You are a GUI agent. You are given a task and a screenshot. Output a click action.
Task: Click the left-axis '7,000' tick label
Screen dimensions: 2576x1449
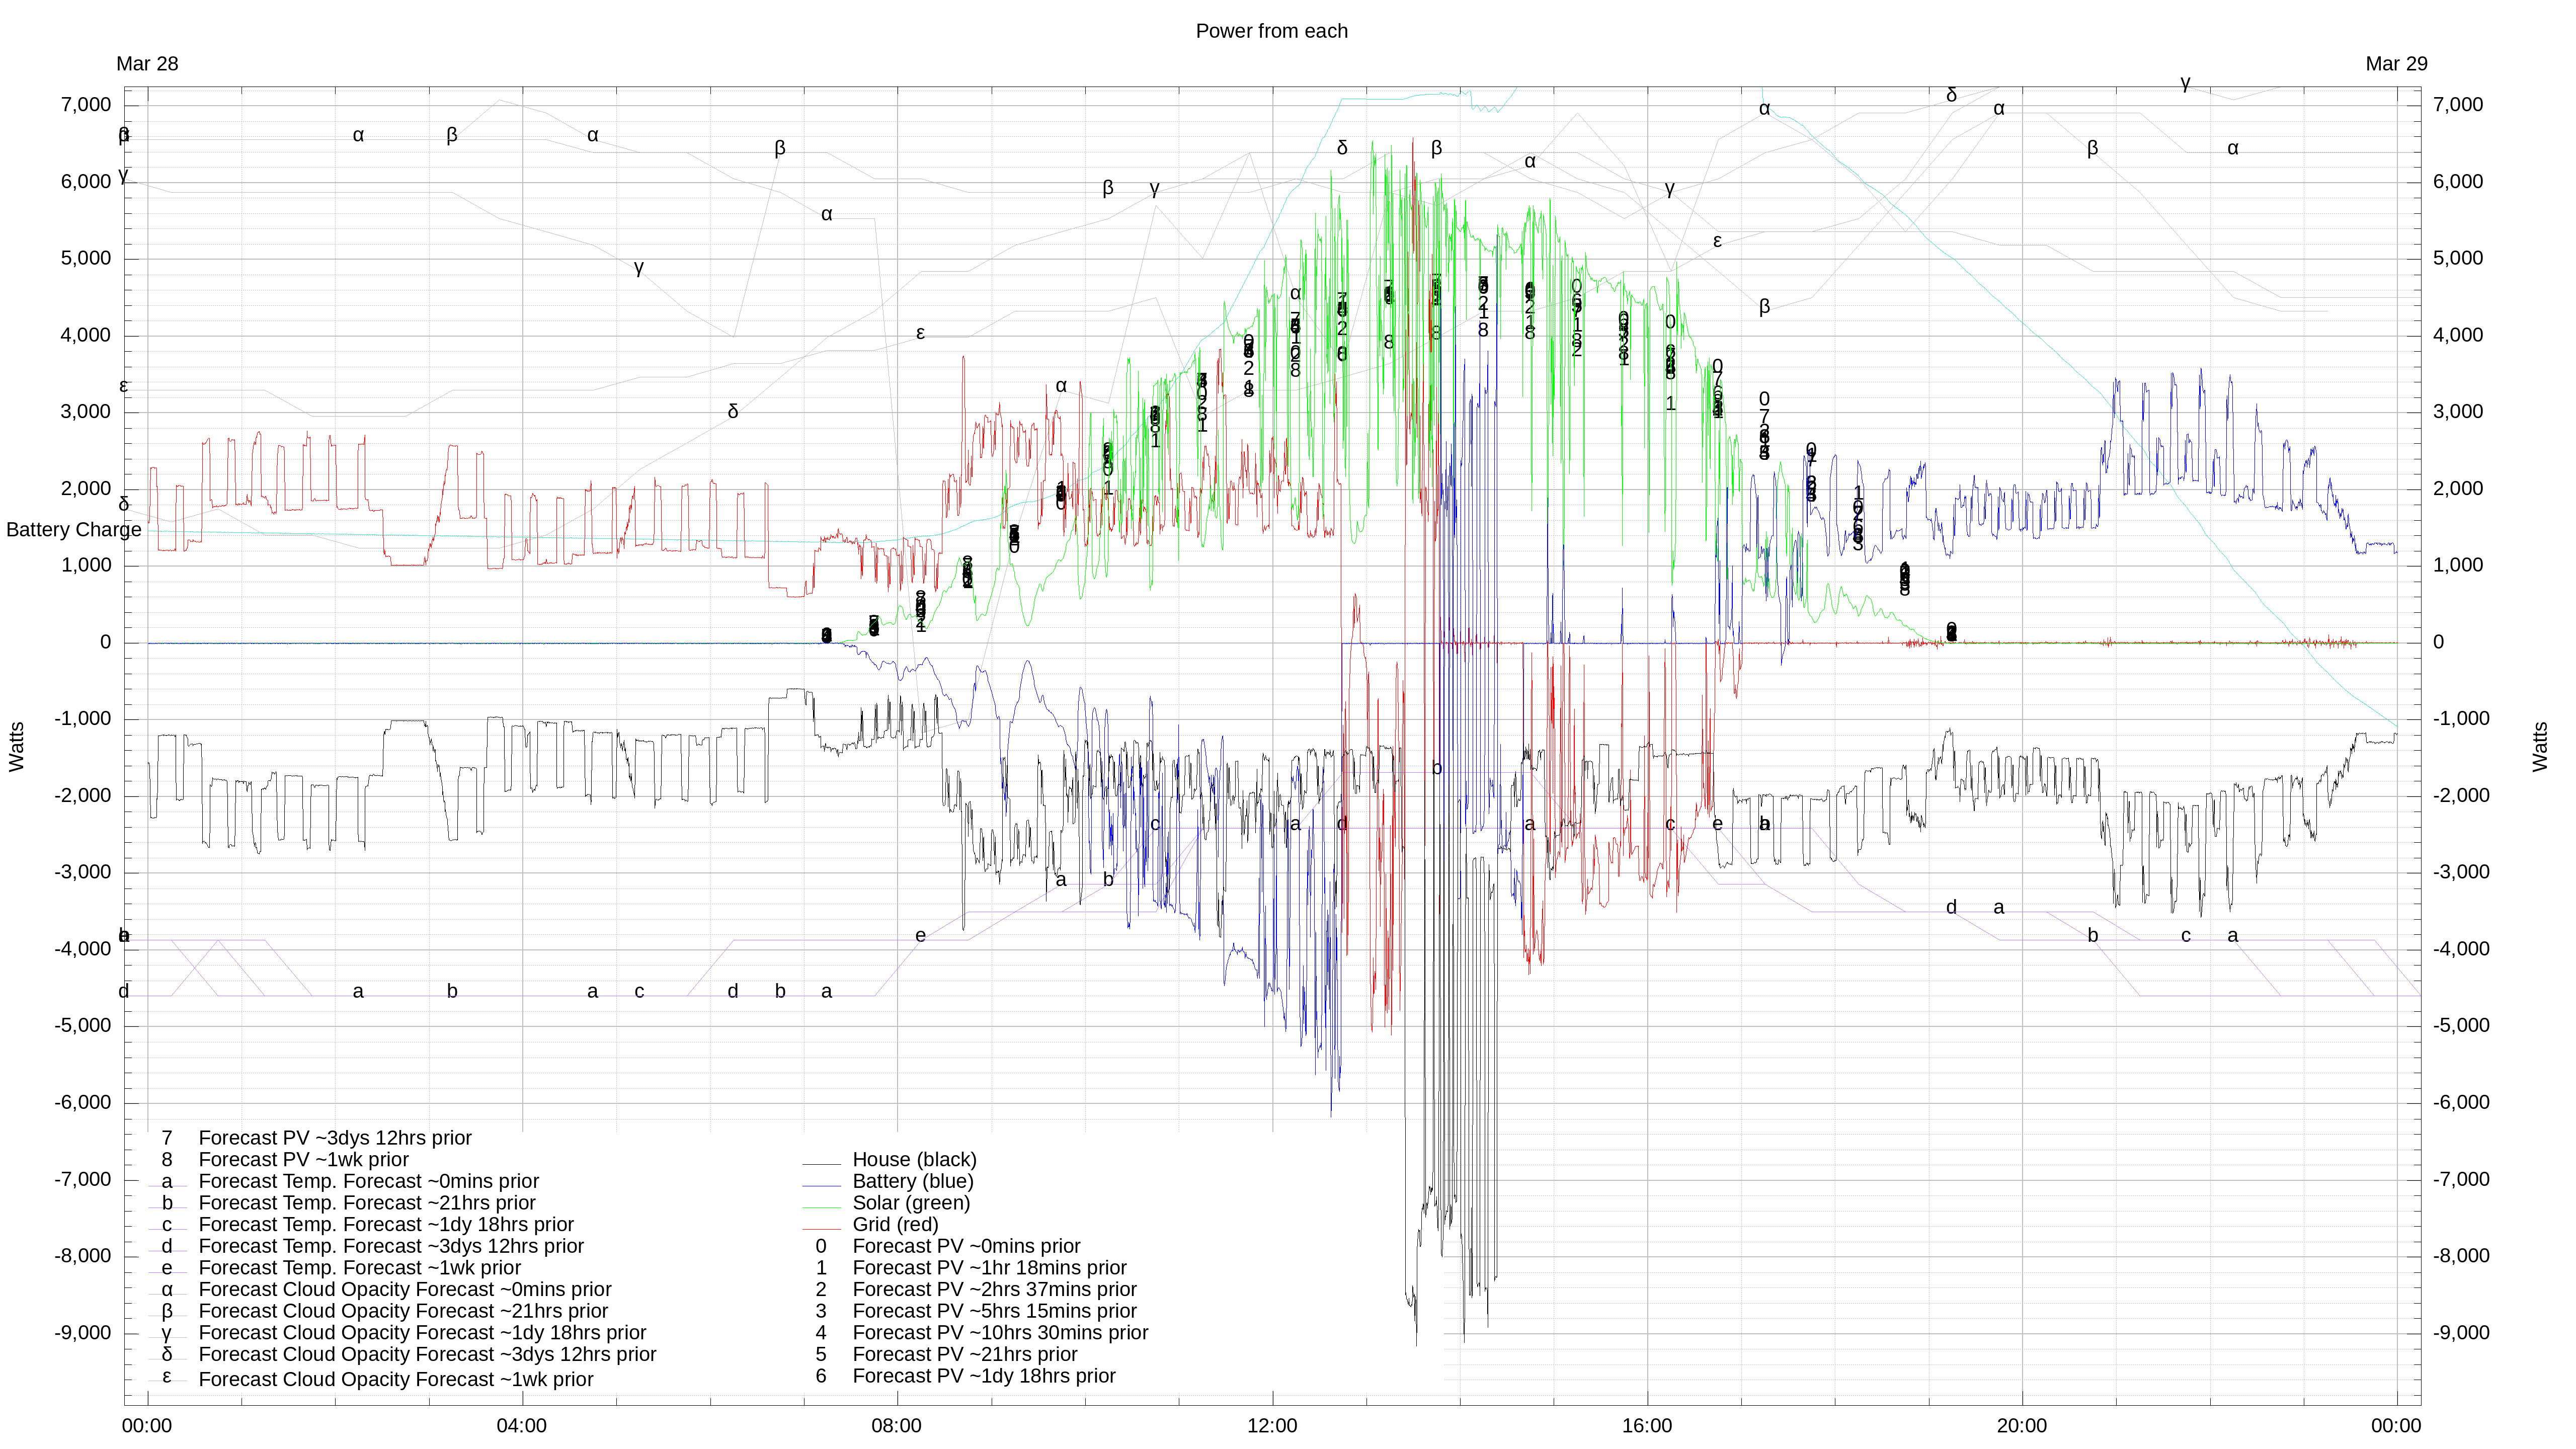pos(86,105)
